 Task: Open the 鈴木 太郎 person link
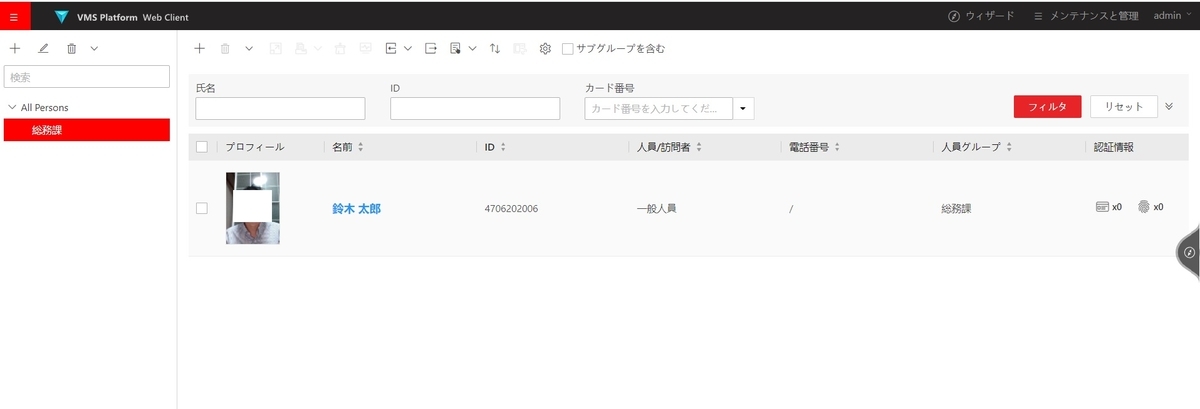click(357, 208)
